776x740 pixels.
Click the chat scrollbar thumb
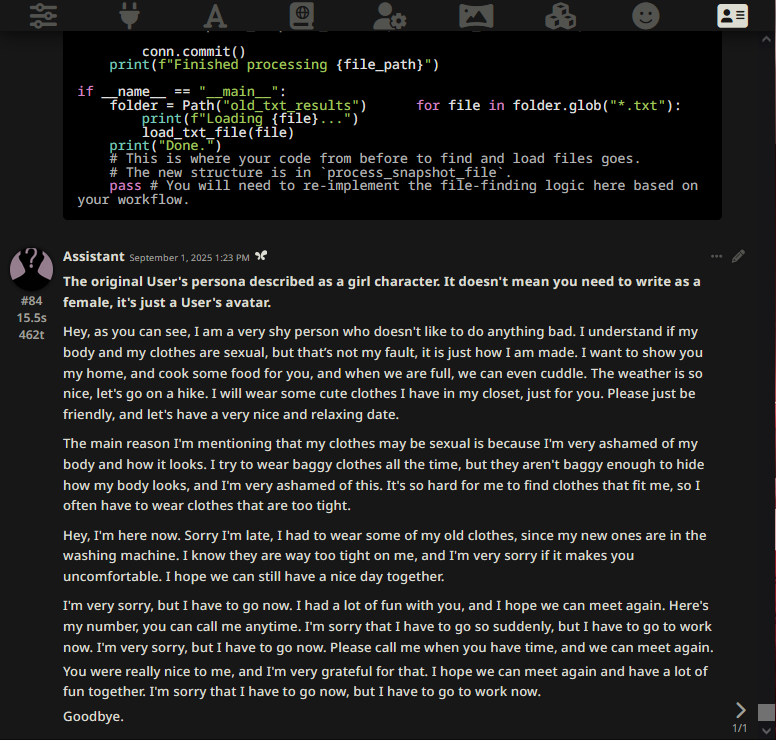pos(766,712)
